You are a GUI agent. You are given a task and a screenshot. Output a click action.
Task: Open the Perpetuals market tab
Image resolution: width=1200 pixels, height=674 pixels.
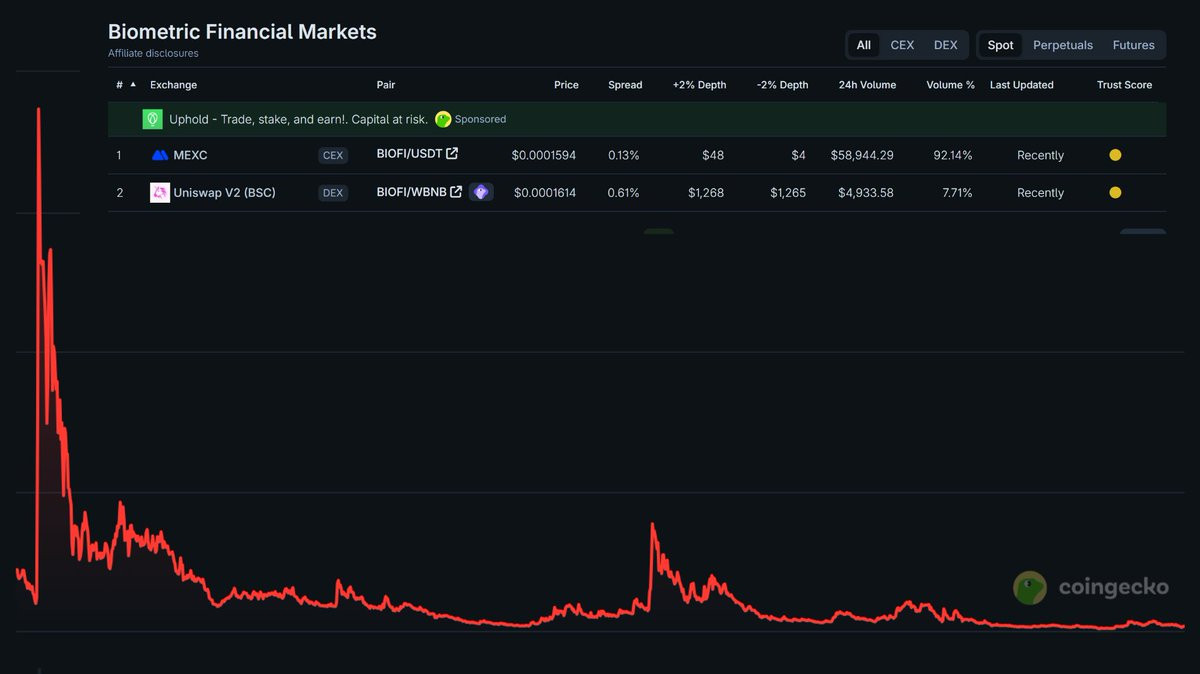[1063, 45]
